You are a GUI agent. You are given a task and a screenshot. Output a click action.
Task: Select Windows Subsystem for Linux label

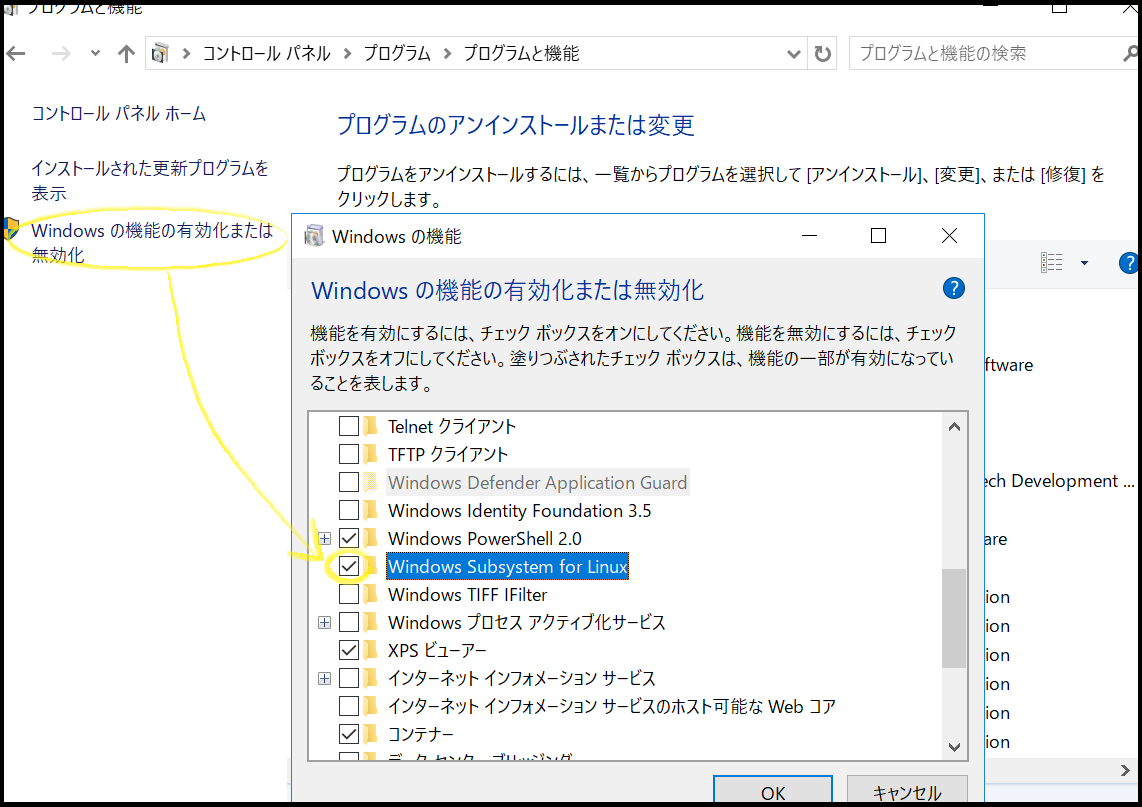point(508,566)
